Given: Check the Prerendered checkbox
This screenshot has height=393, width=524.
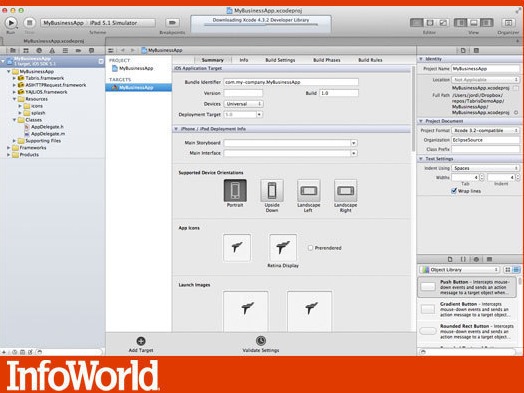Looking at the screenshot, I should 310,248.
